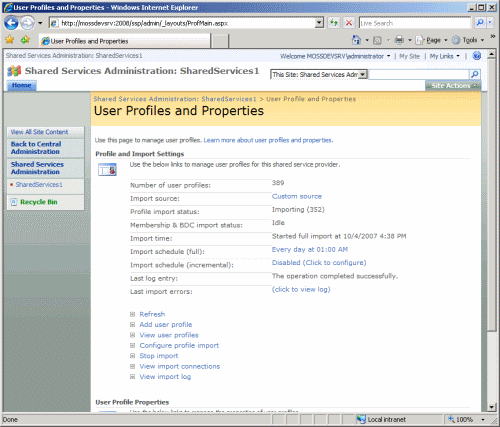Click the red Stop loading icon

(x=349, y=23)
